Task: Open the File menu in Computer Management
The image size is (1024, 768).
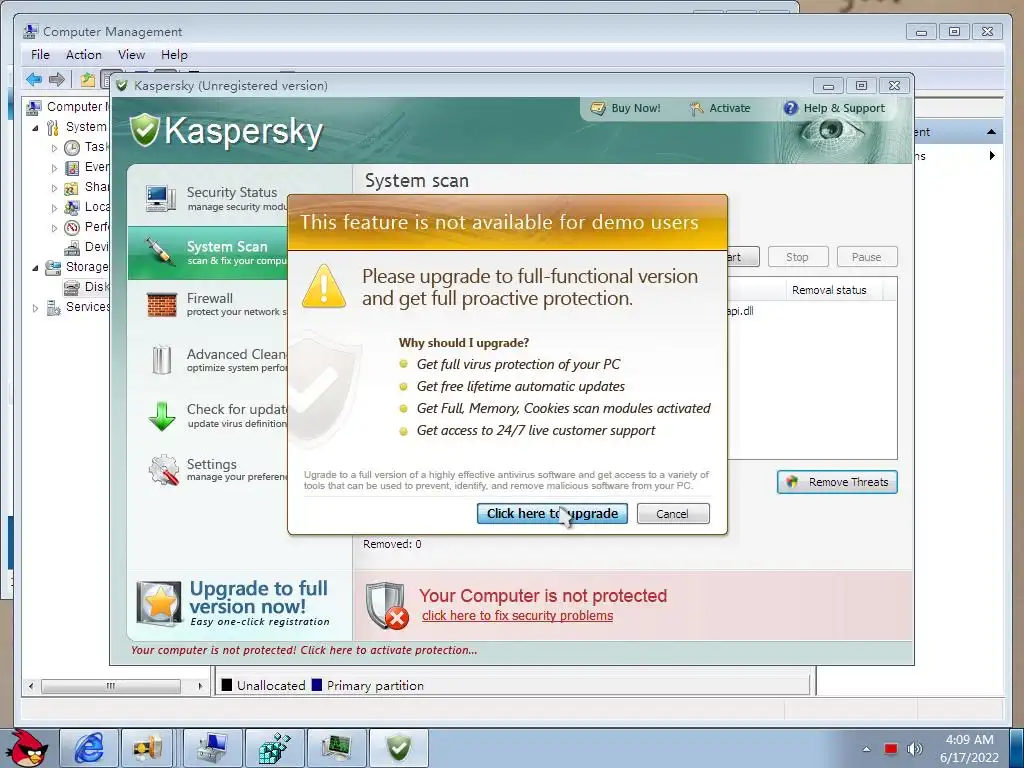Action: [x=40, y=55]
